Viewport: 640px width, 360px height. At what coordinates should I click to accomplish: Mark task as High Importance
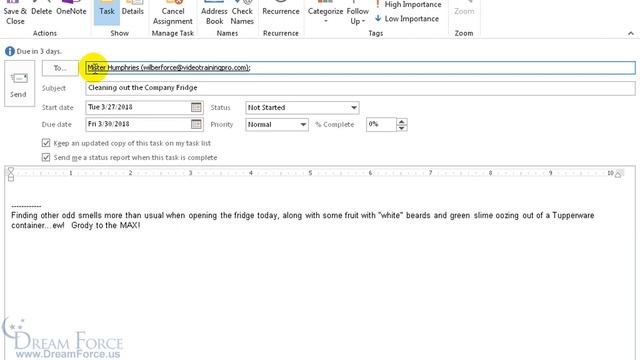click(408, 4)
